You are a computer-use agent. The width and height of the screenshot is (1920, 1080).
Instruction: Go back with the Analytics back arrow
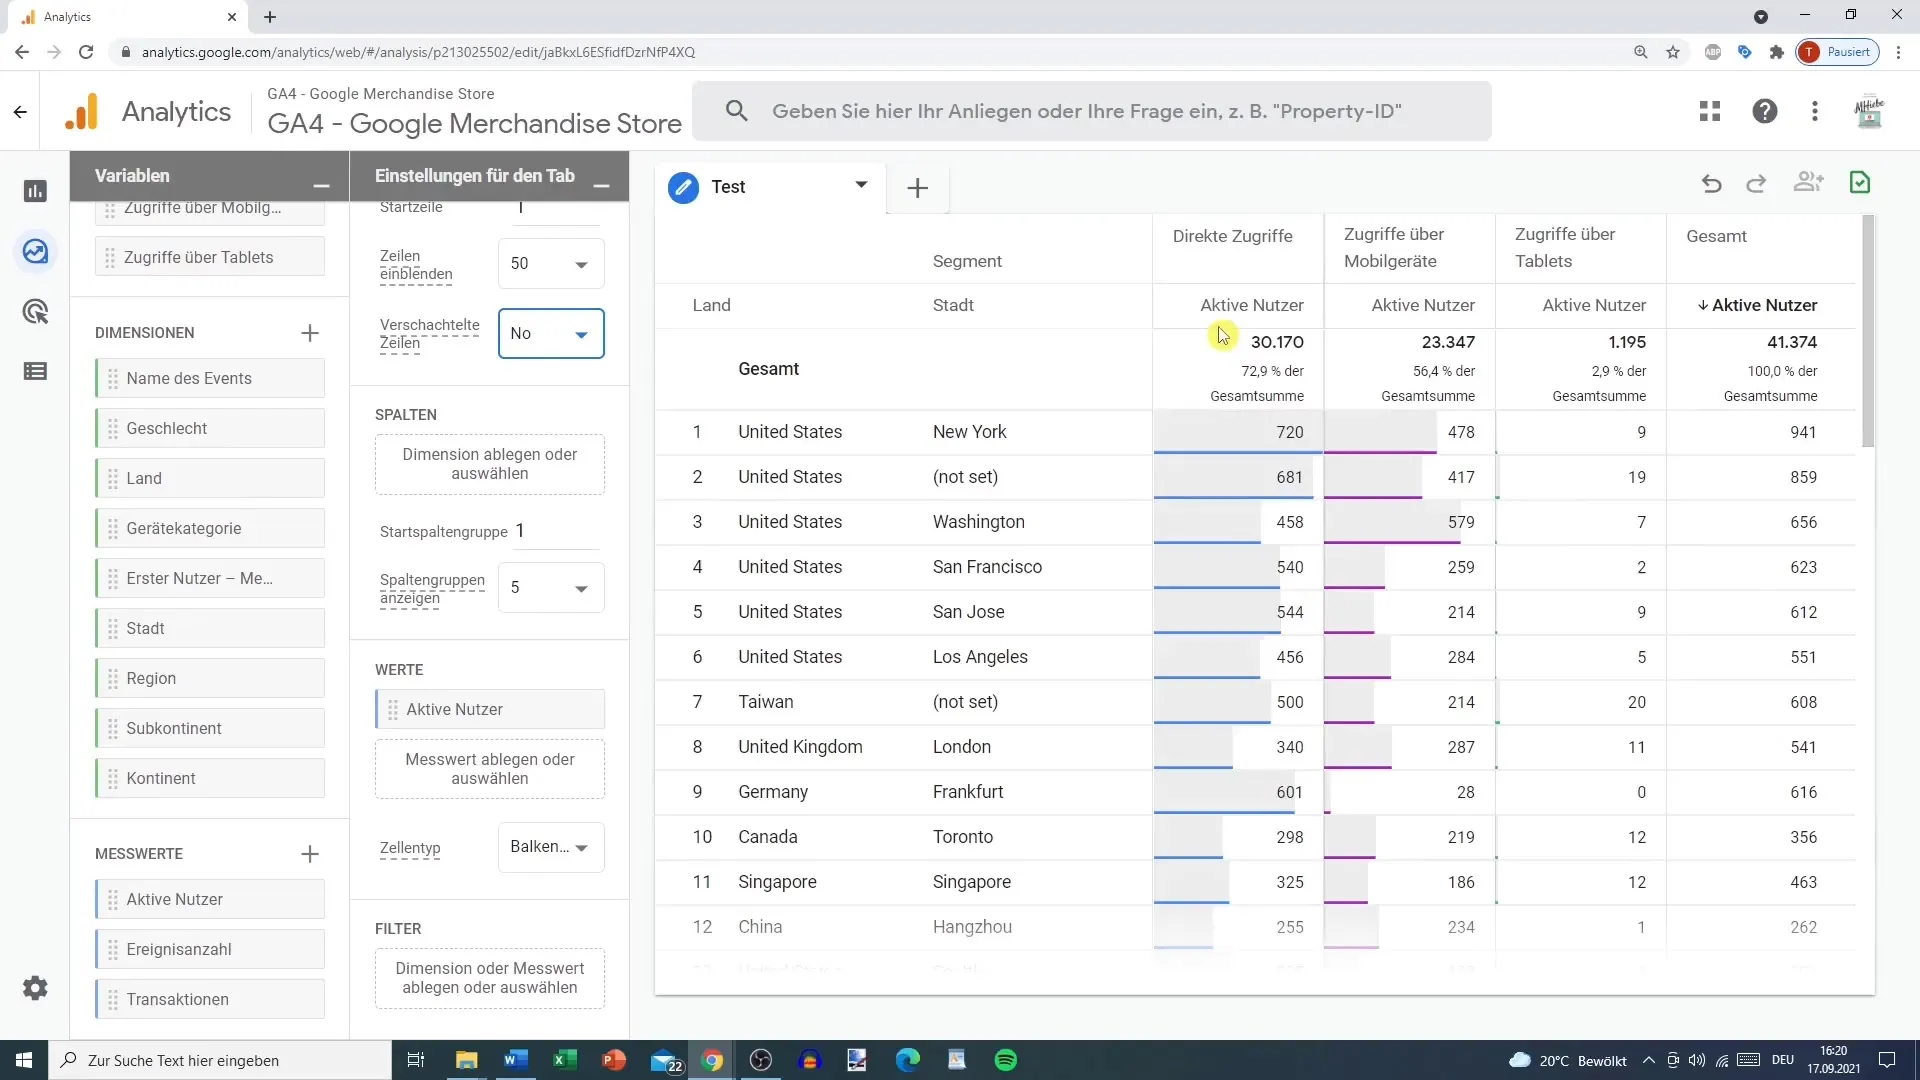(x=20, y=112)
